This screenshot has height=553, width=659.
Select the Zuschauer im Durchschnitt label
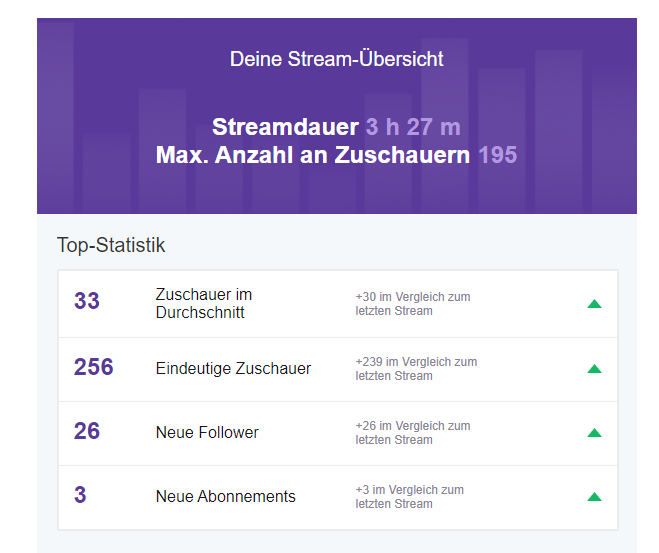click(x=204, y=304)
